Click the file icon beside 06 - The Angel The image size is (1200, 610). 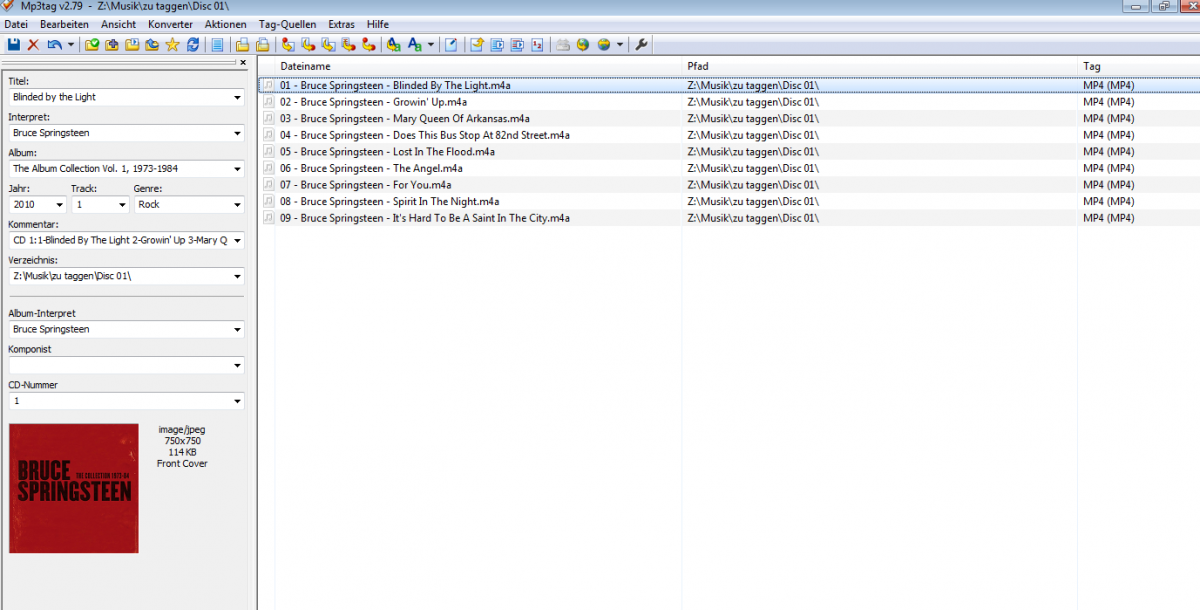(268, 168)
